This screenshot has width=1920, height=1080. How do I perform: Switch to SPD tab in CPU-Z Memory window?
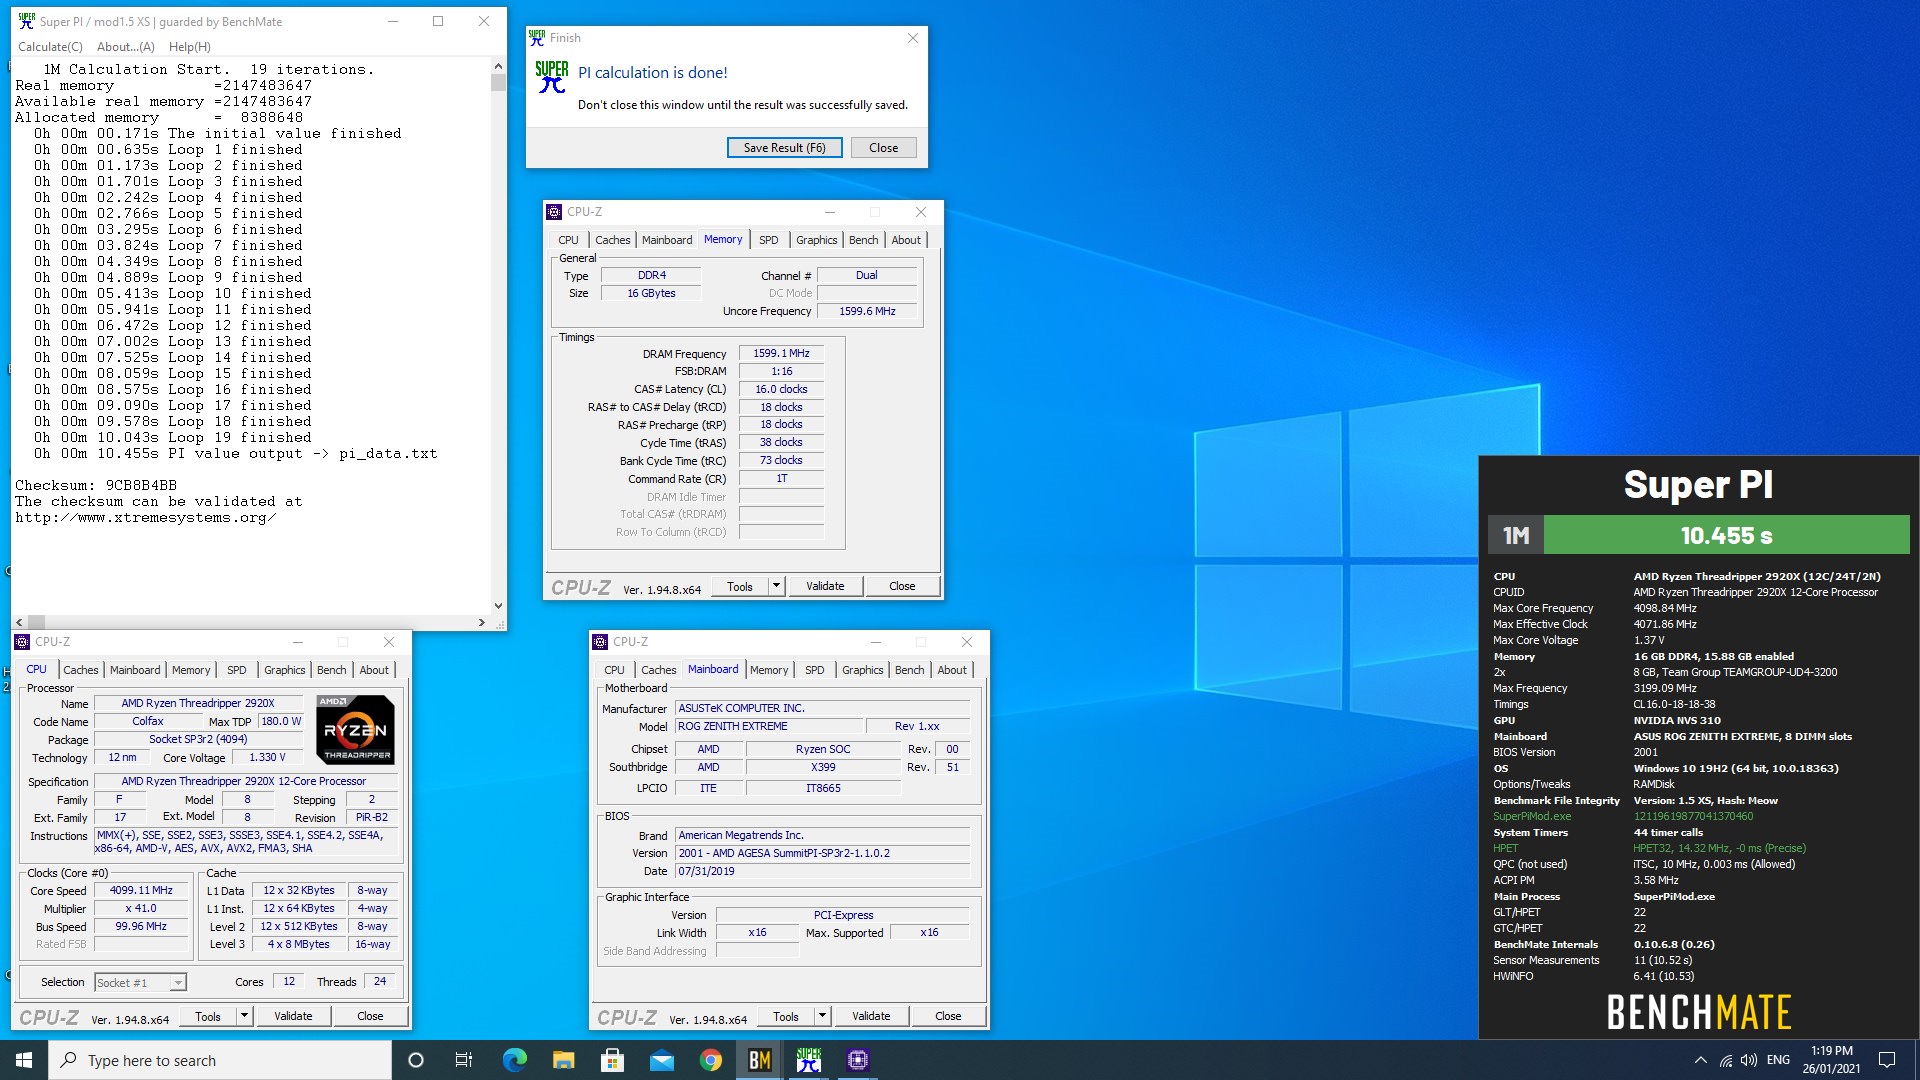point(768,240)
